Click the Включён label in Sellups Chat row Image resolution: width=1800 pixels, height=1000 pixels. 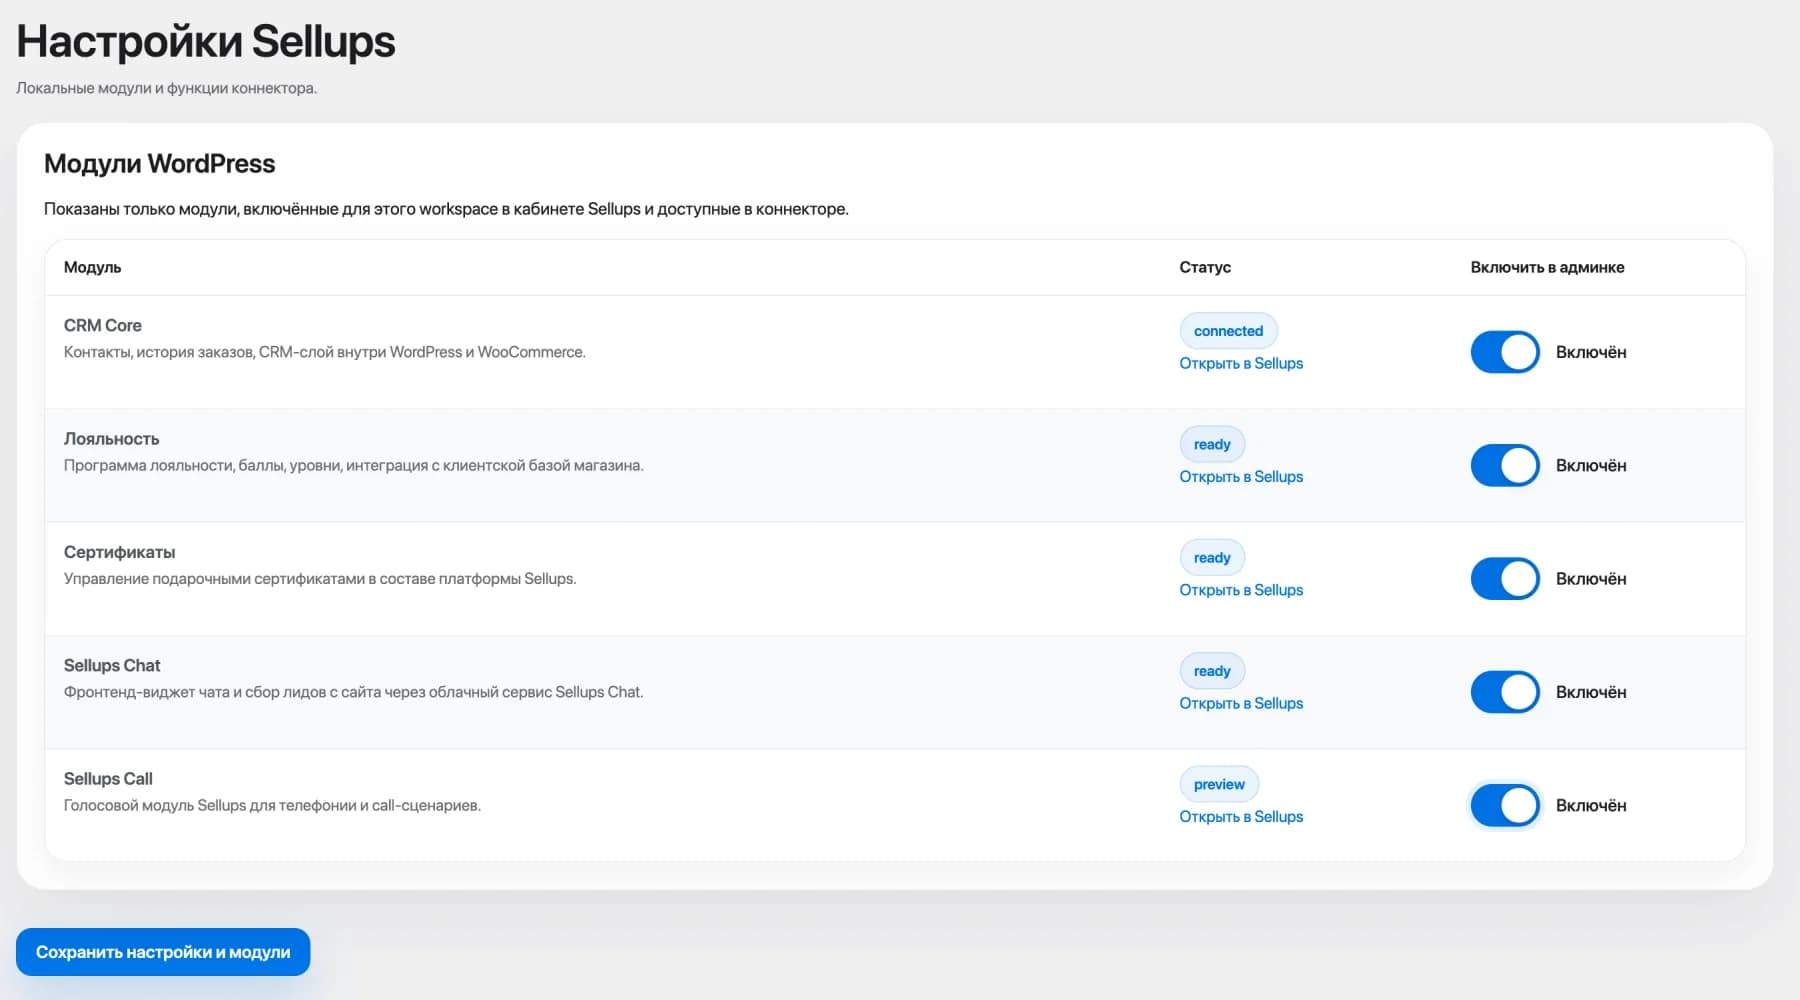coord(1591,692)
